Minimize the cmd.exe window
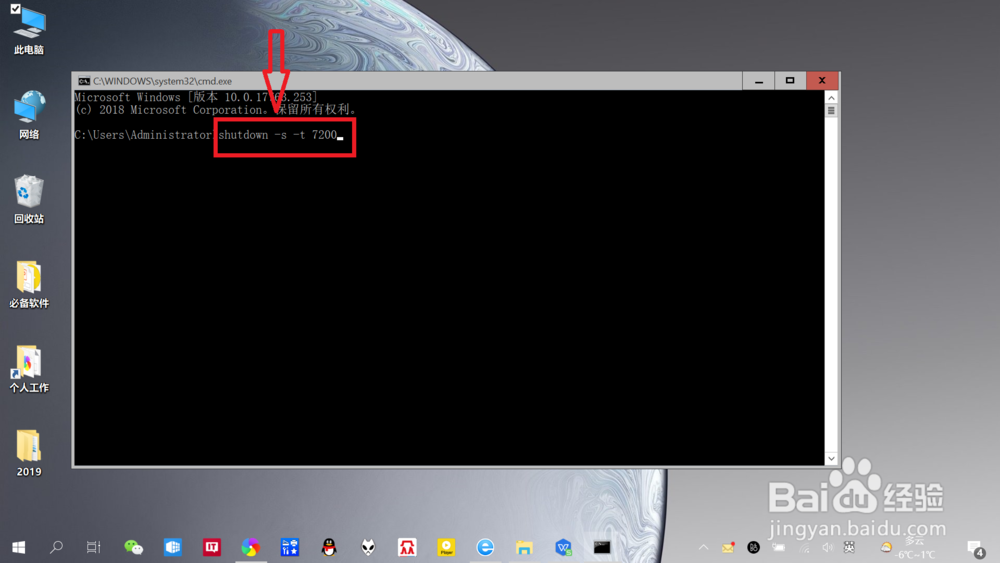Screen dimensions: 1000x563 758,81
